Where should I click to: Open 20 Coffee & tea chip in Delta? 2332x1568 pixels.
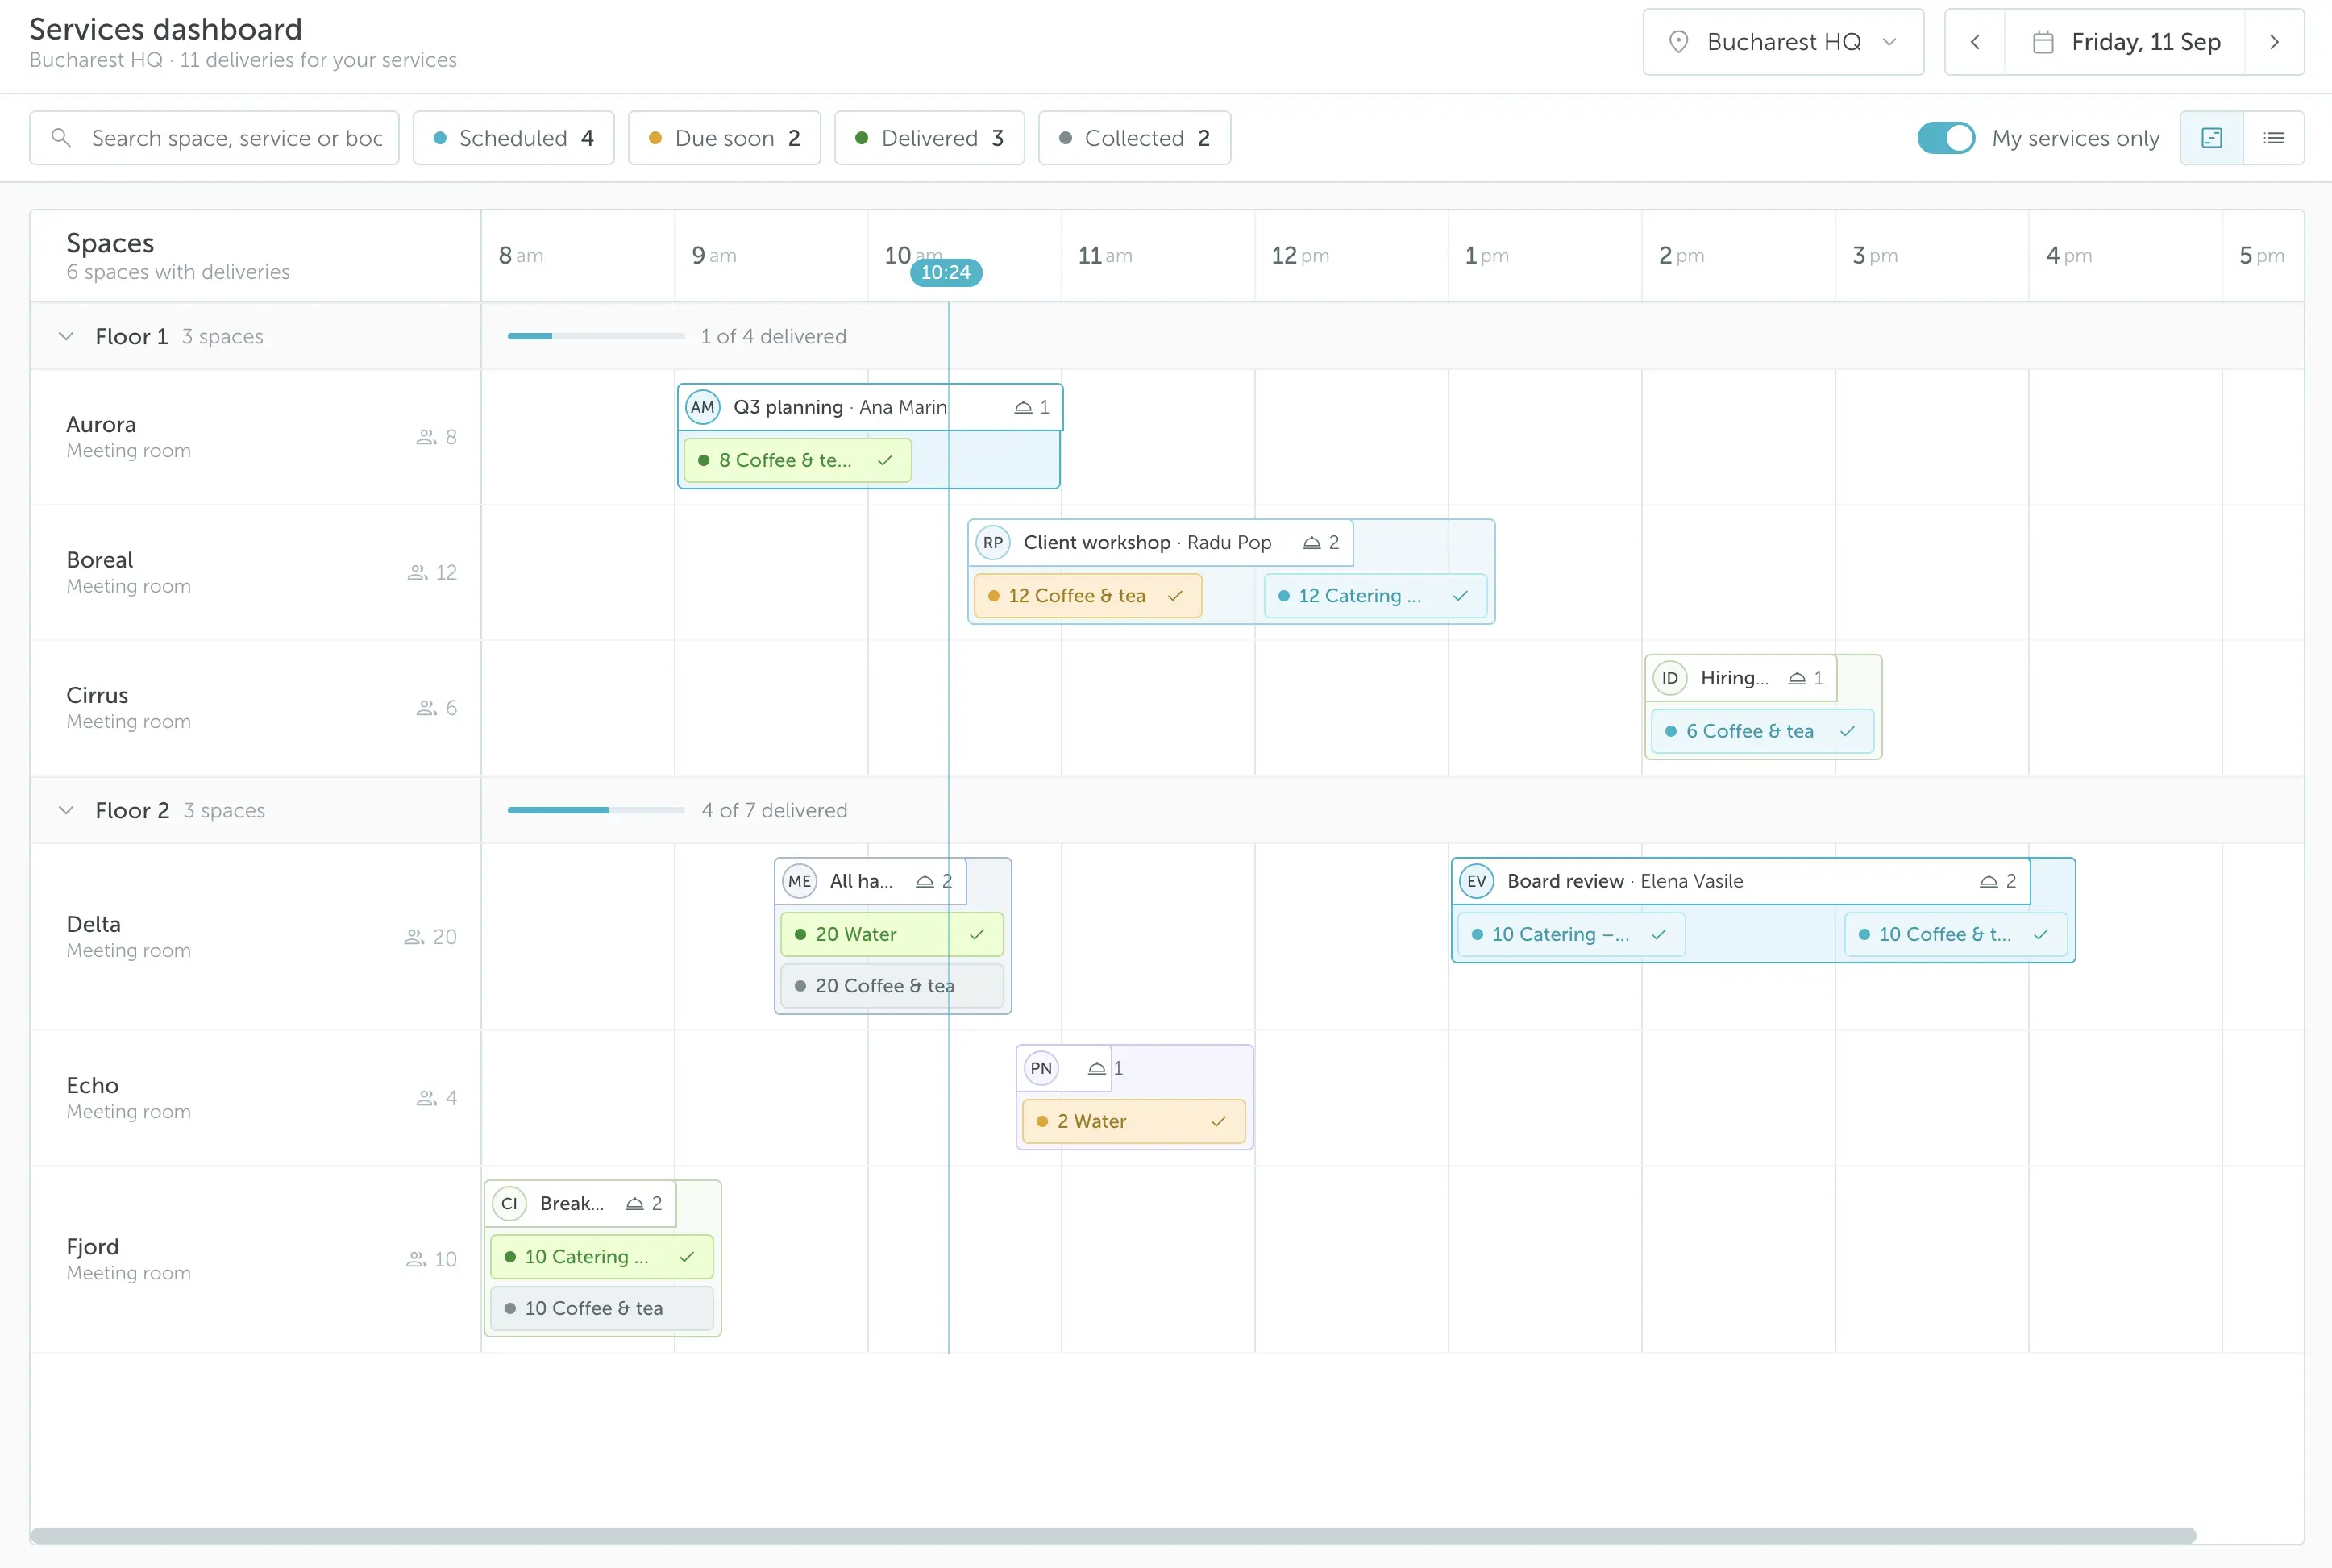pos(892,986)
